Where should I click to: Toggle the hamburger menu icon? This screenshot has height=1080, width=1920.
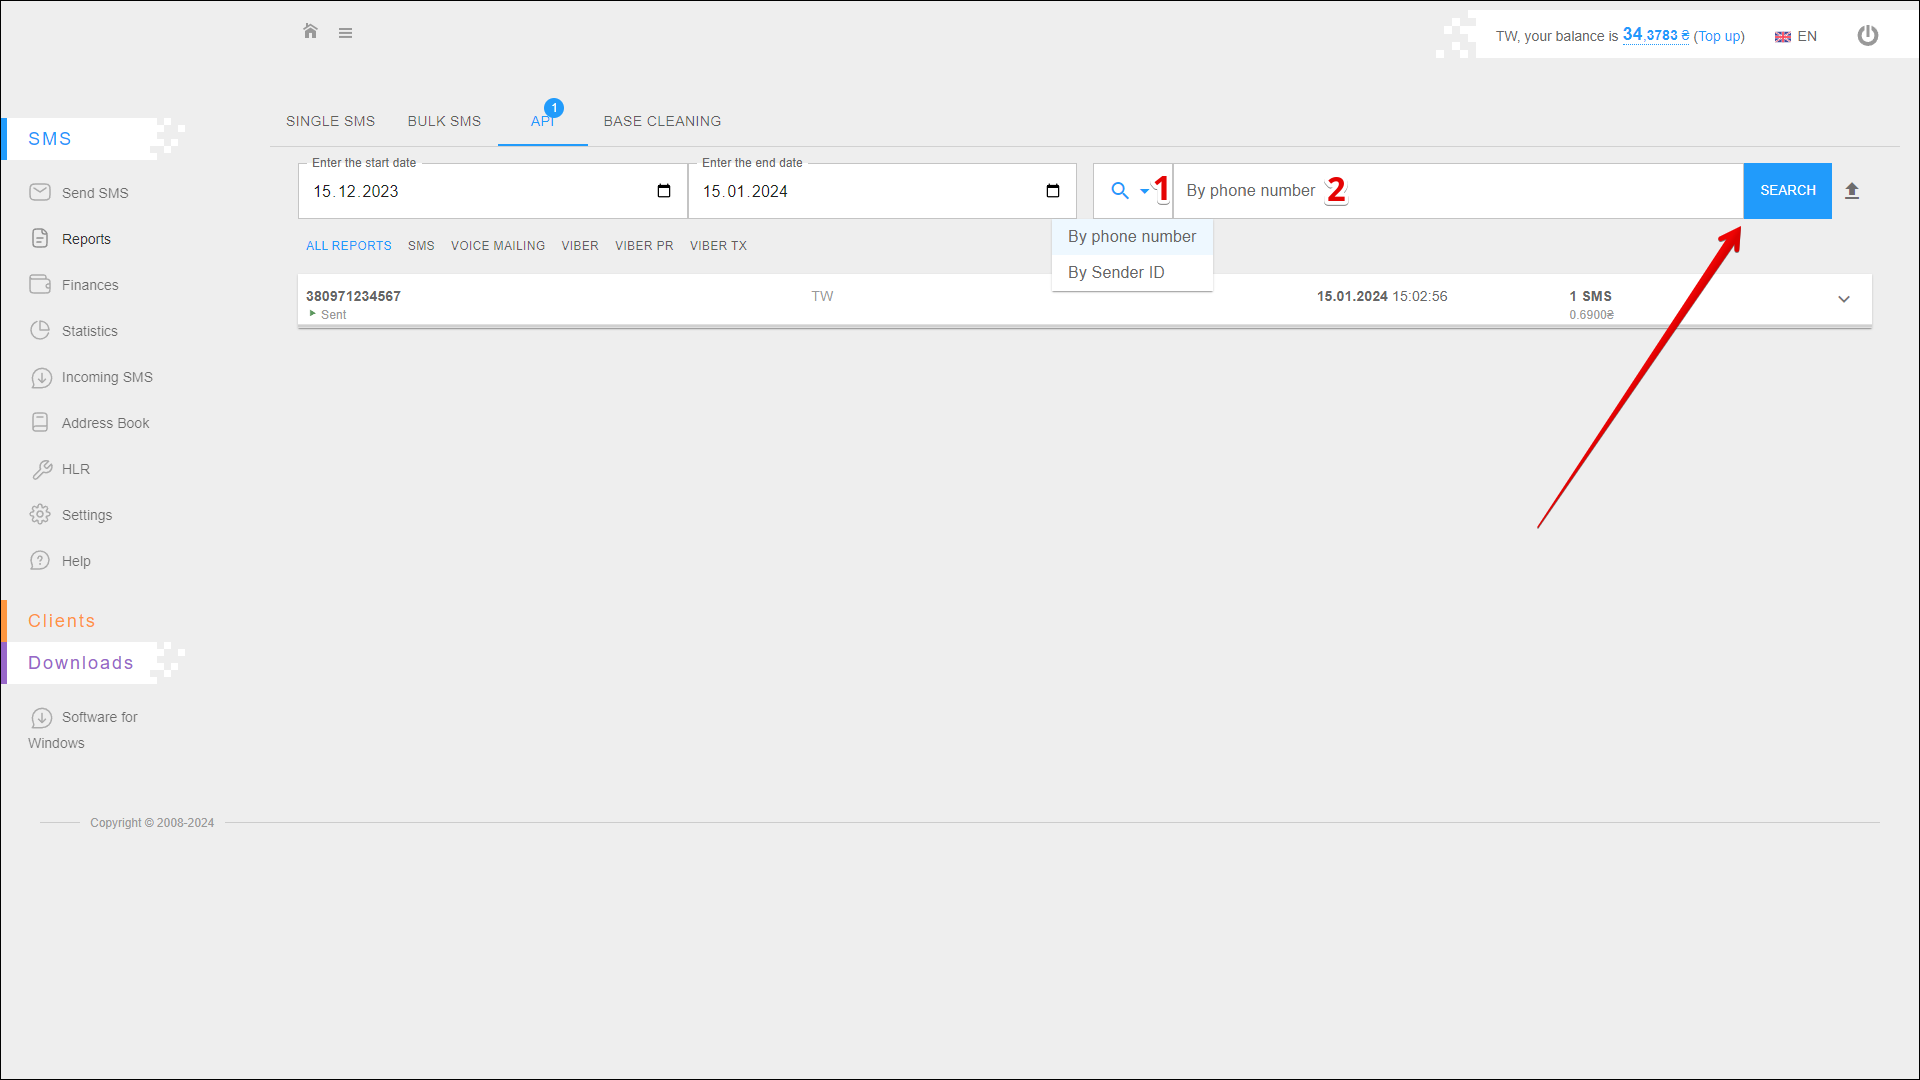coord(345,33)
